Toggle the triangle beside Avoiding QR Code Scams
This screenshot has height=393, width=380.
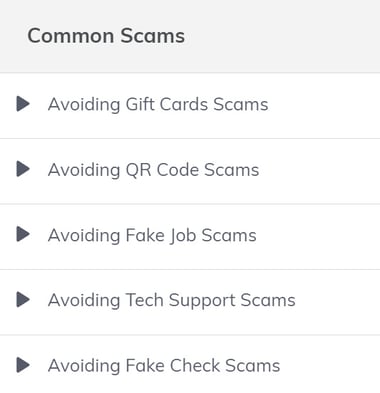(23, 169)
